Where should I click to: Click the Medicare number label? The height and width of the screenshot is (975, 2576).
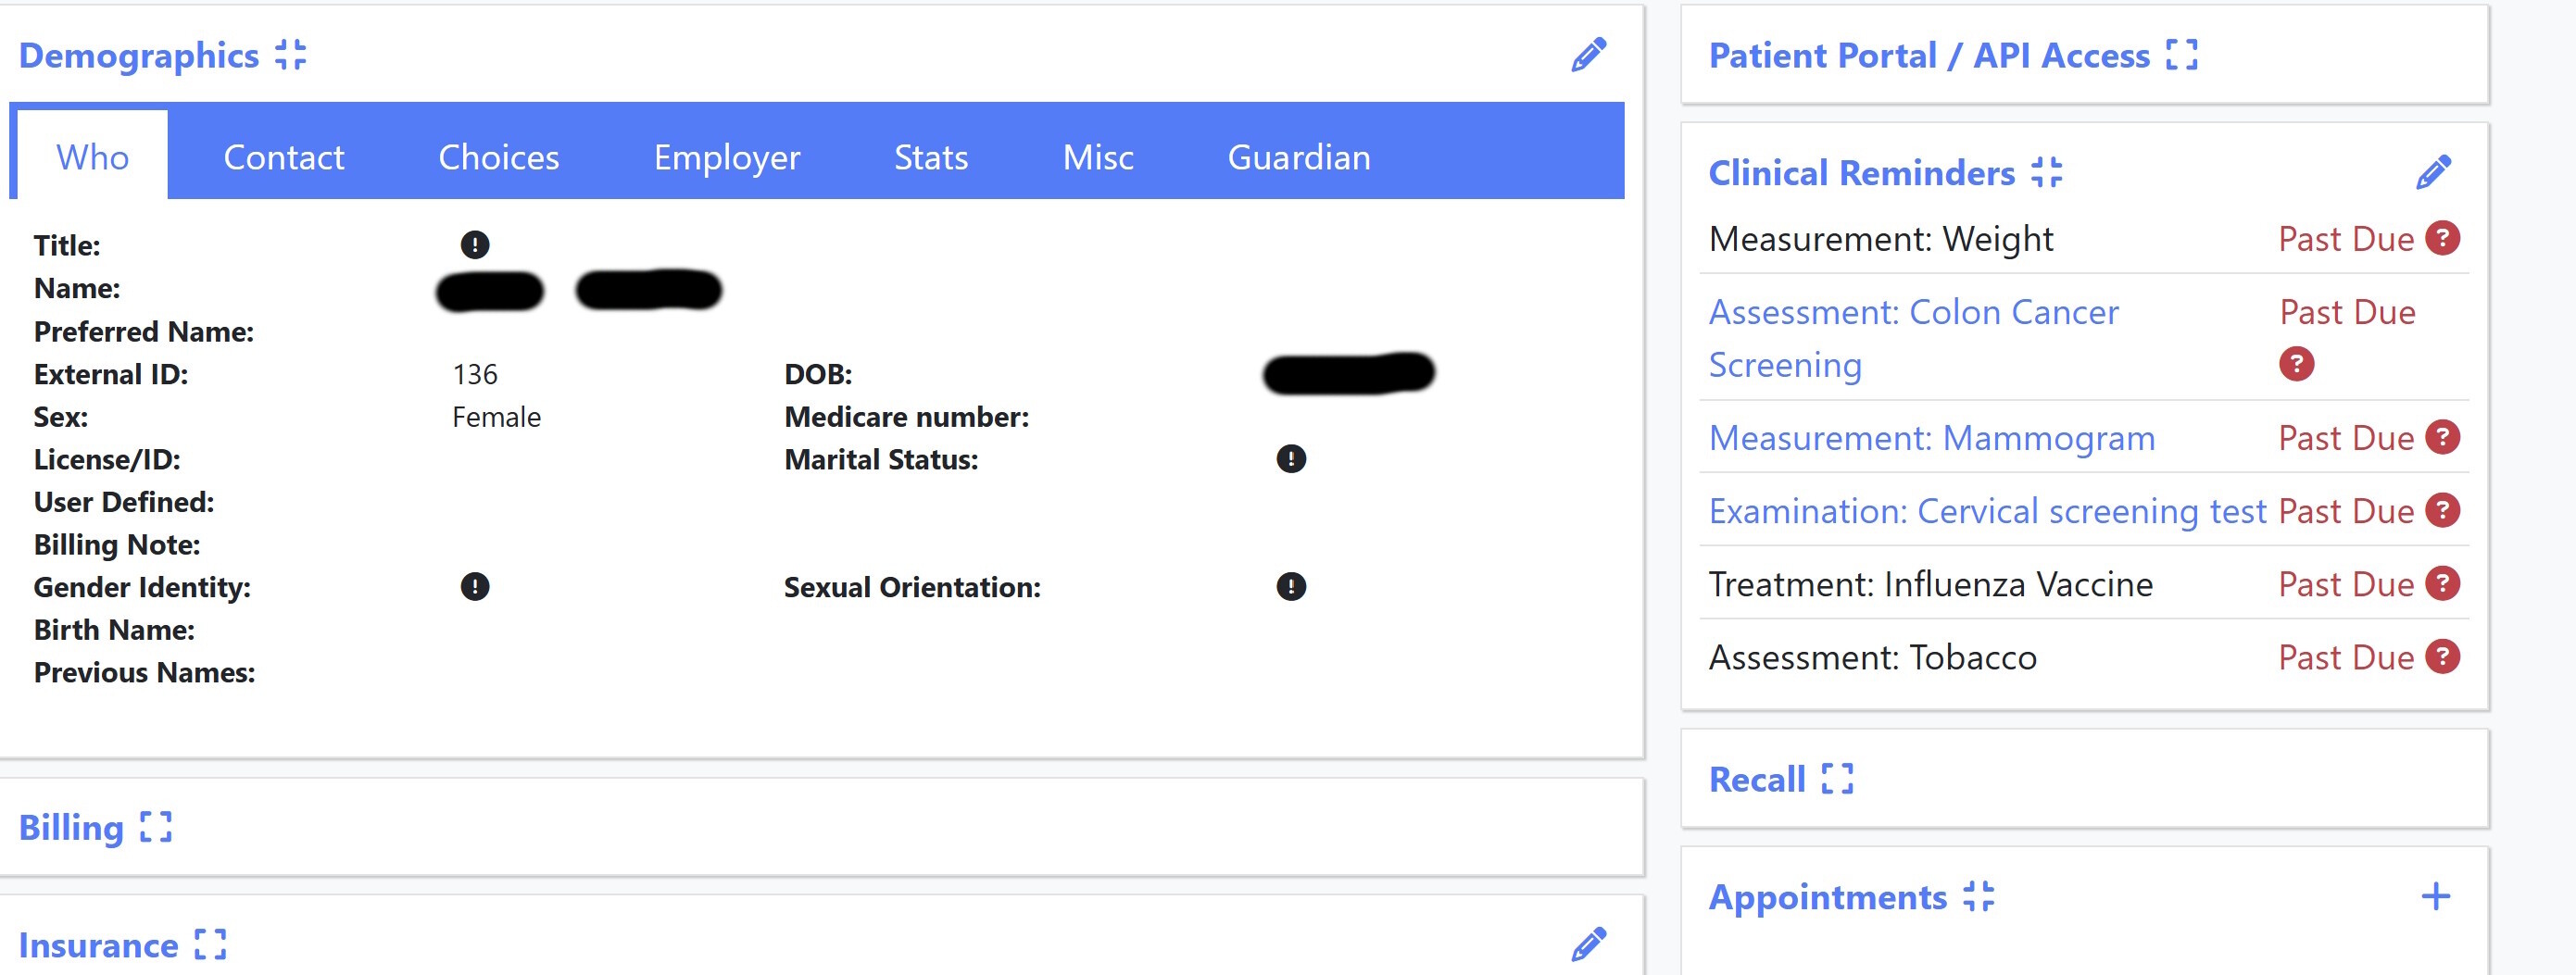pyautogui.click(x=906, y=417)
